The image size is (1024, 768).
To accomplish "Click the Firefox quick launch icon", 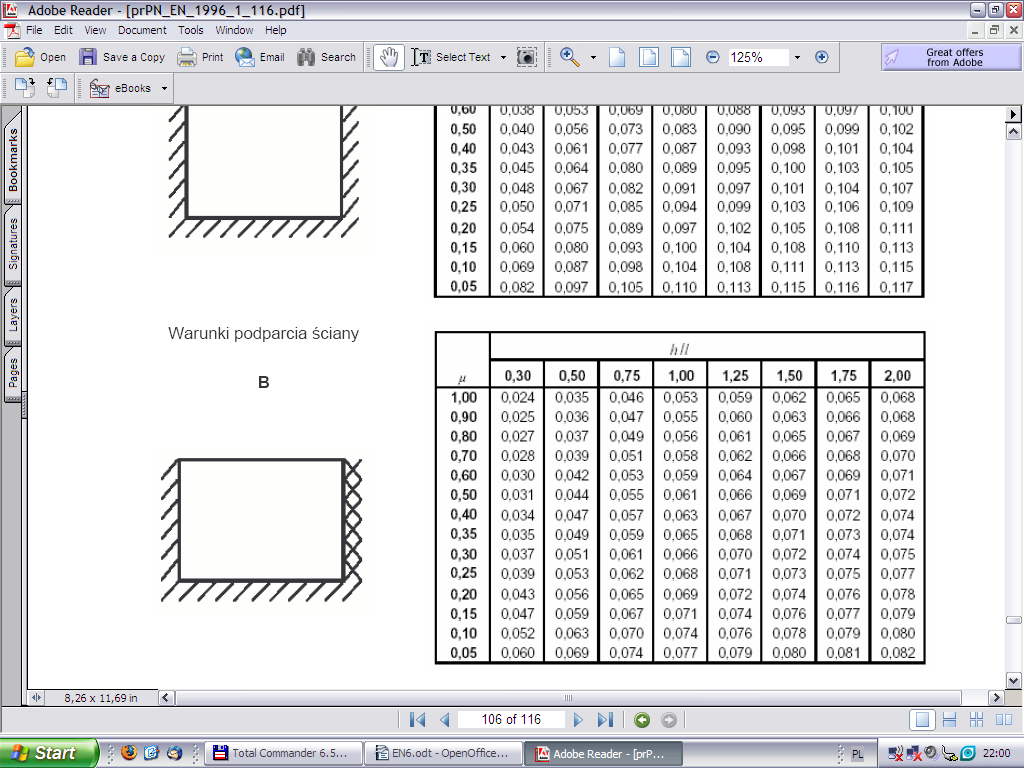I will (129, 753).
